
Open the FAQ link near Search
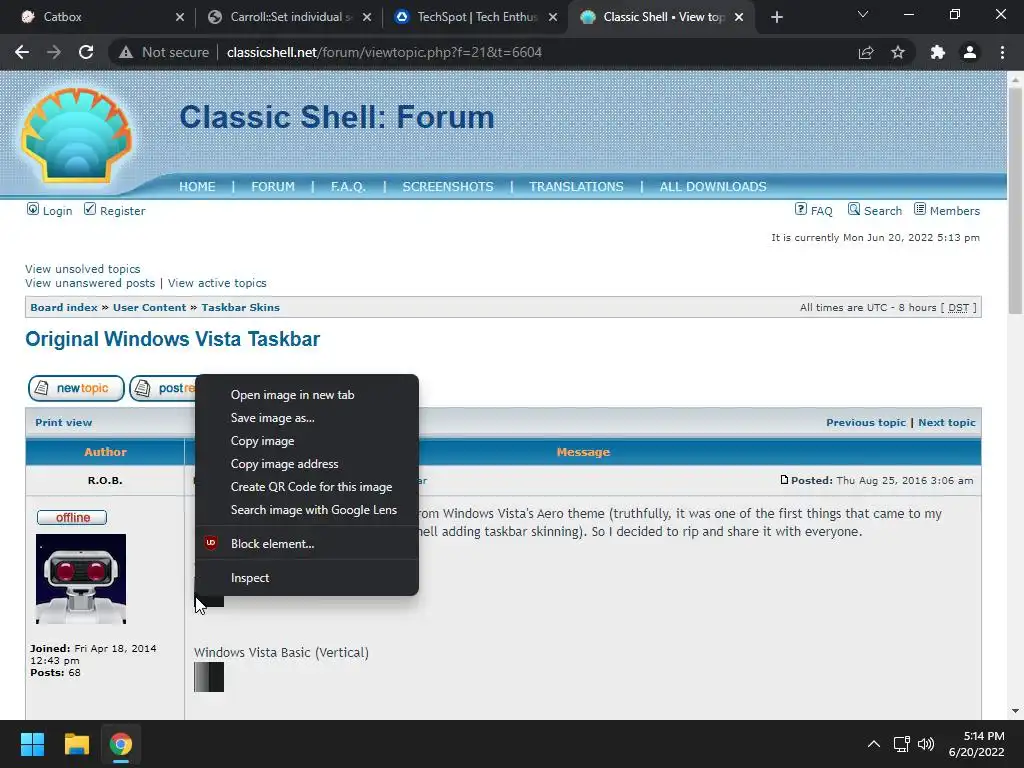pyautogui.click(x=814, y=210)
